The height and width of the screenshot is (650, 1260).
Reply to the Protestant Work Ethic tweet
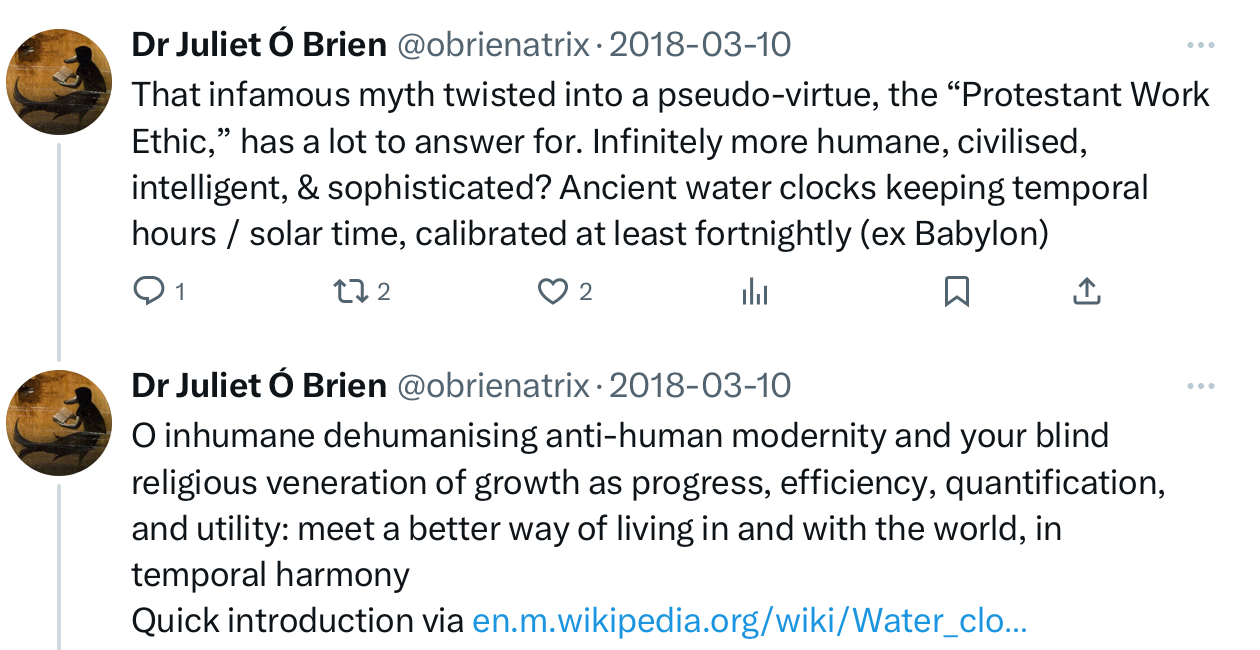tap(148, 291)
